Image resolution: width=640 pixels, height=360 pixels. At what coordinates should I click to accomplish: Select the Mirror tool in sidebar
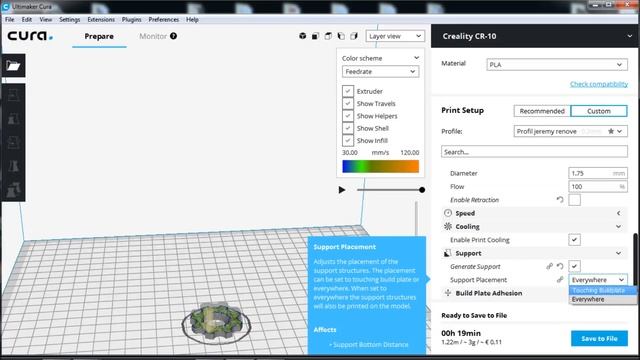pyautogui.click(x=13, y=166)
